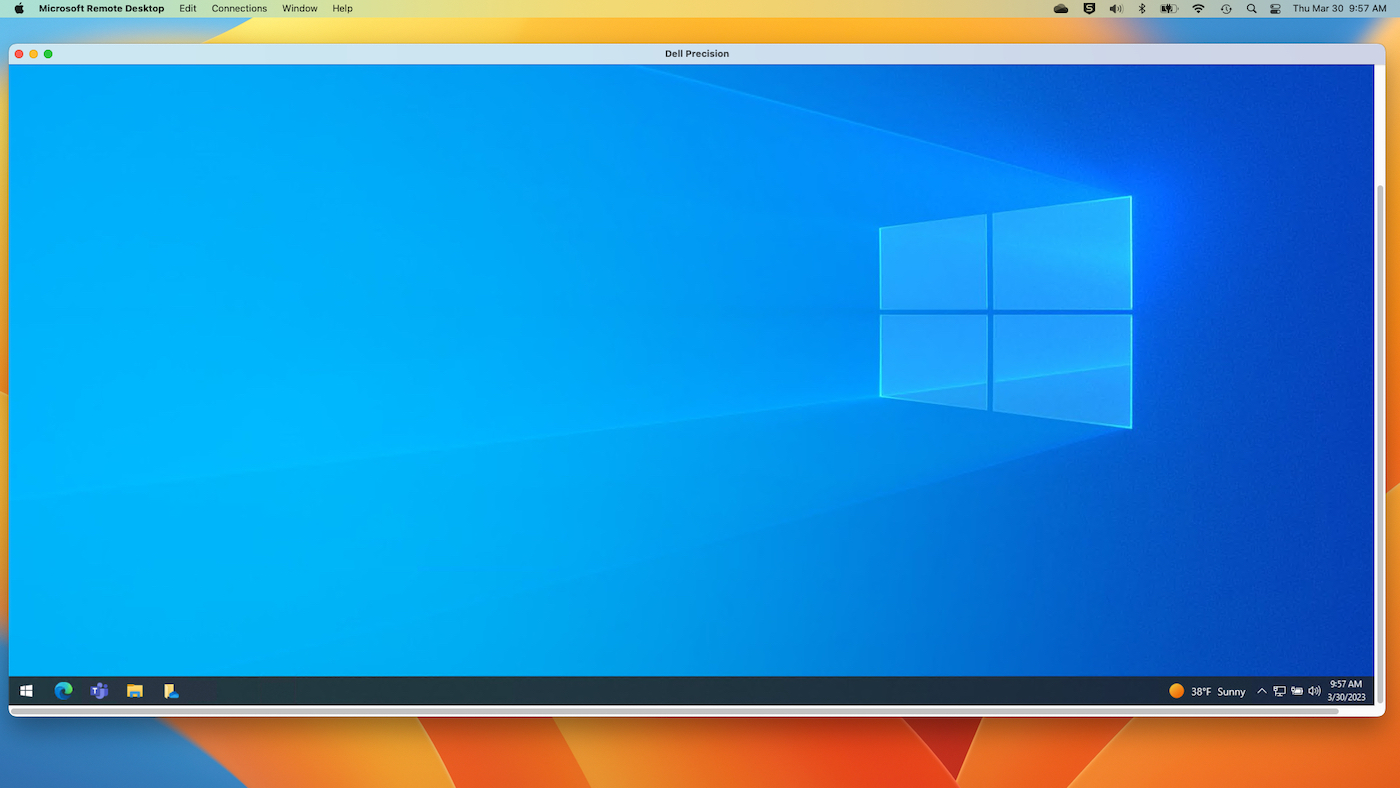
Task: Click the macOS battery status indicator
Action: (x=1167, y=8)
